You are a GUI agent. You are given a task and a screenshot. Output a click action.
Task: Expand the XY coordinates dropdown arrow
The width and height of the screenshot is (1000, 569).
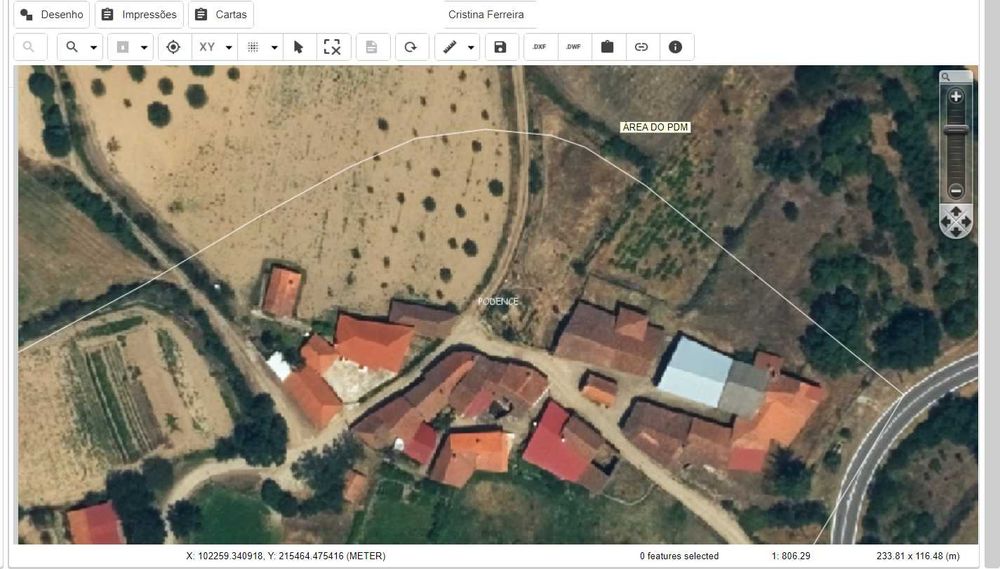click(229, 48)
